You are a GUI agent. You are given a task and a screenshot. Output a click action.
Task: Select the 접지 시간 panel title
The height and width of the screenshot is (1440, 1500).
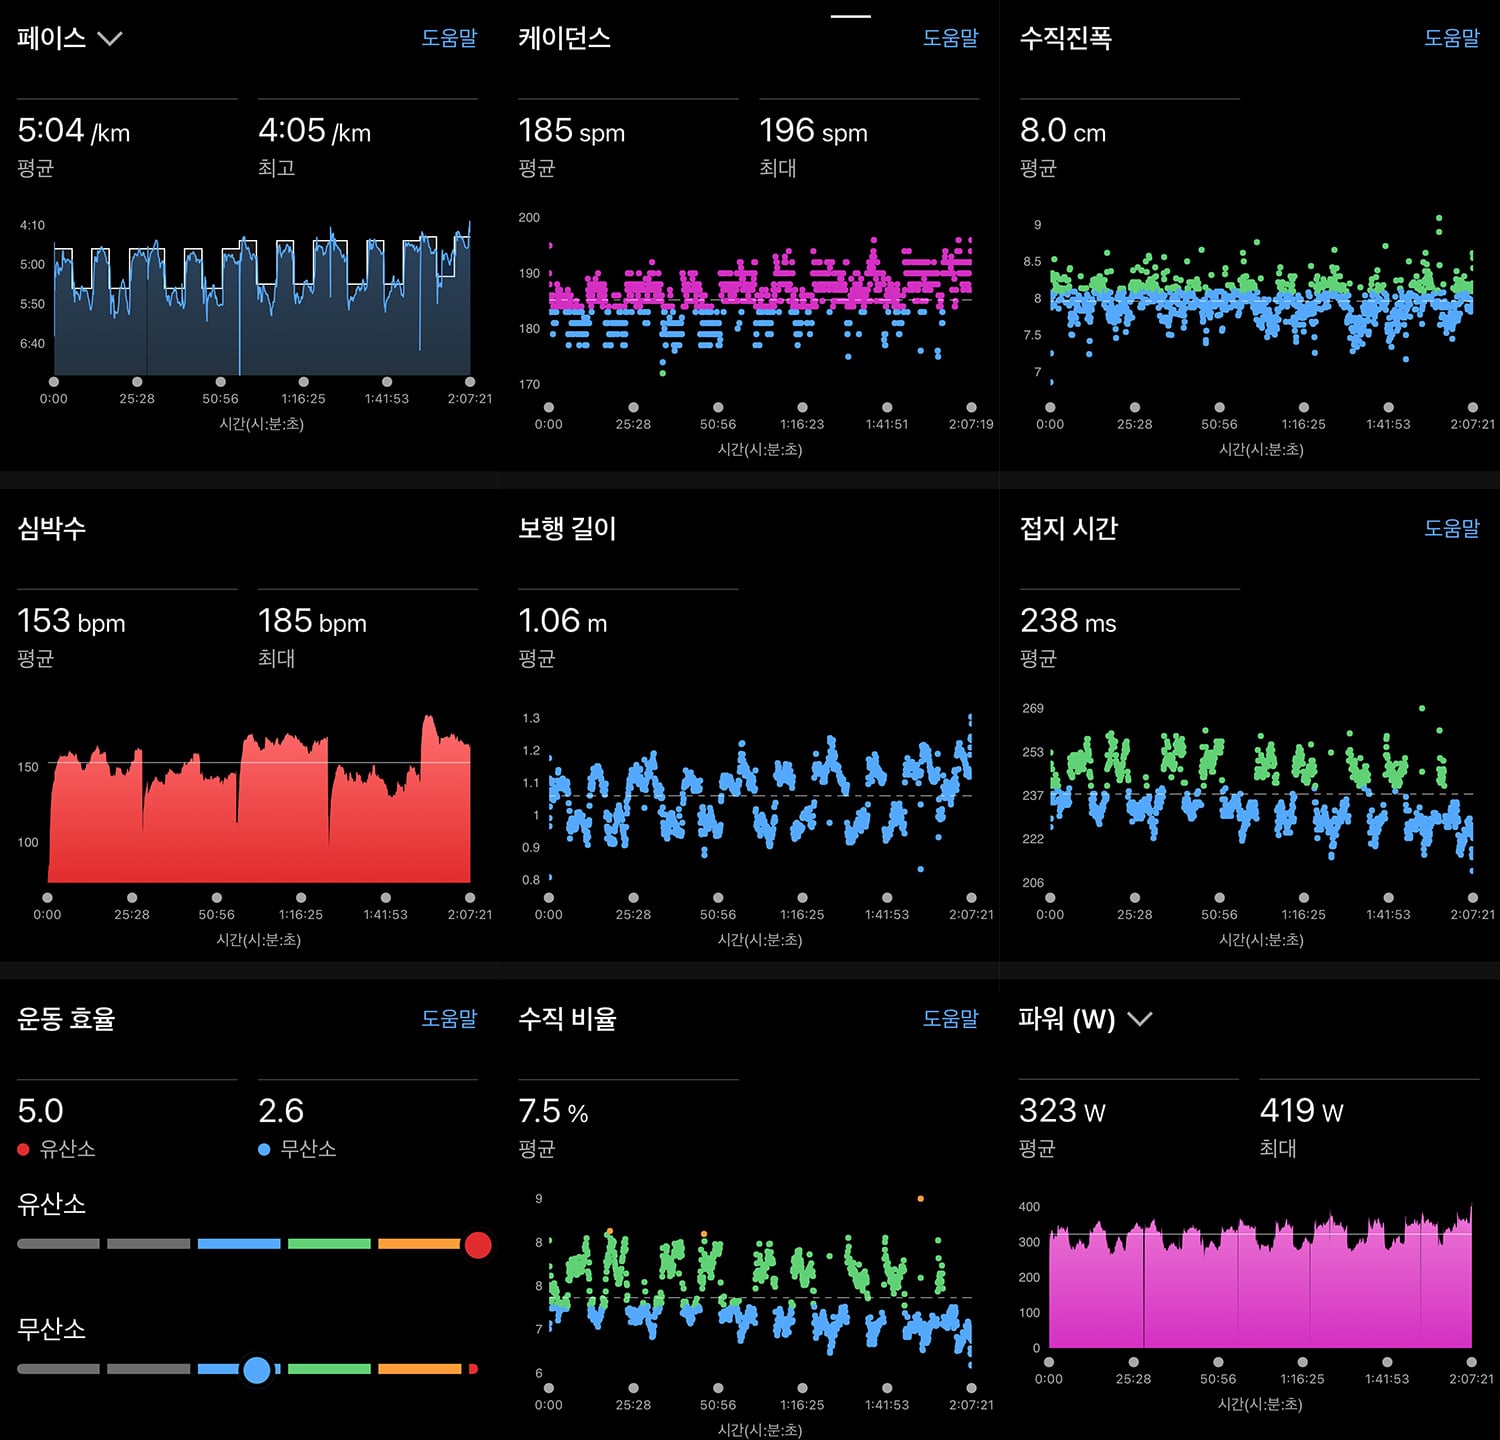1068,528
